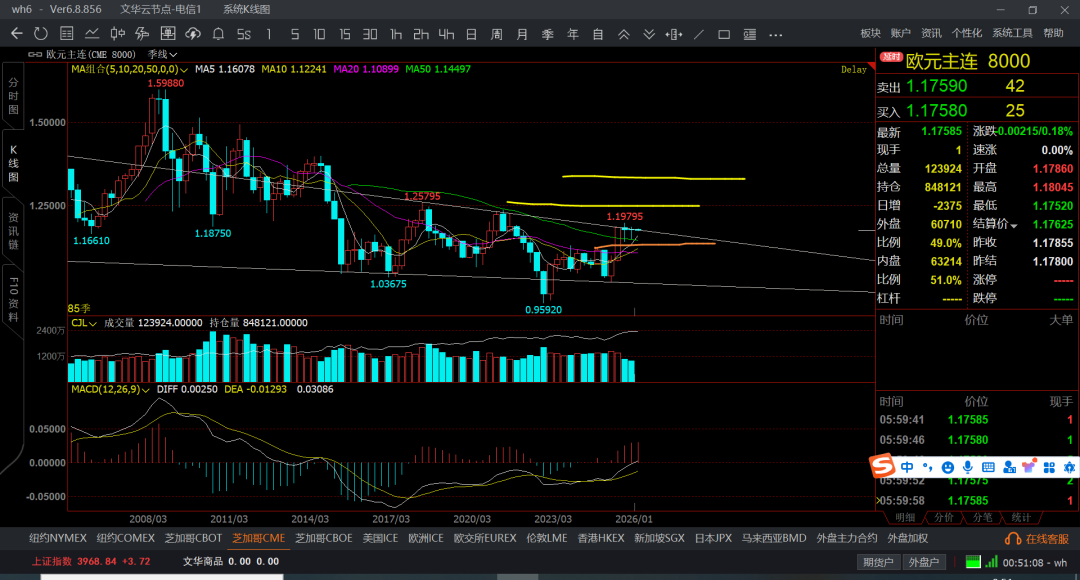Open Sogou toolbox grid icon
The height and width of the screenshot is (580, 1080).
1049,467
